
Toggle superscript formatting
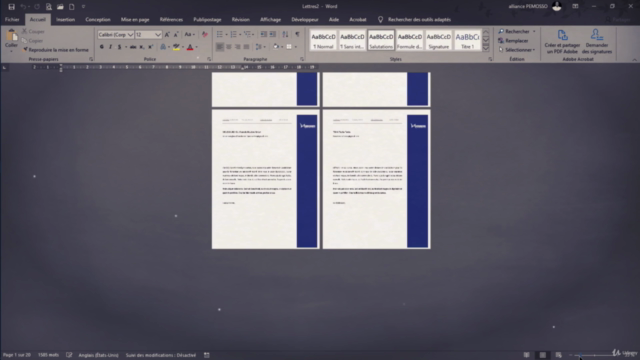(x=151, y=47)
